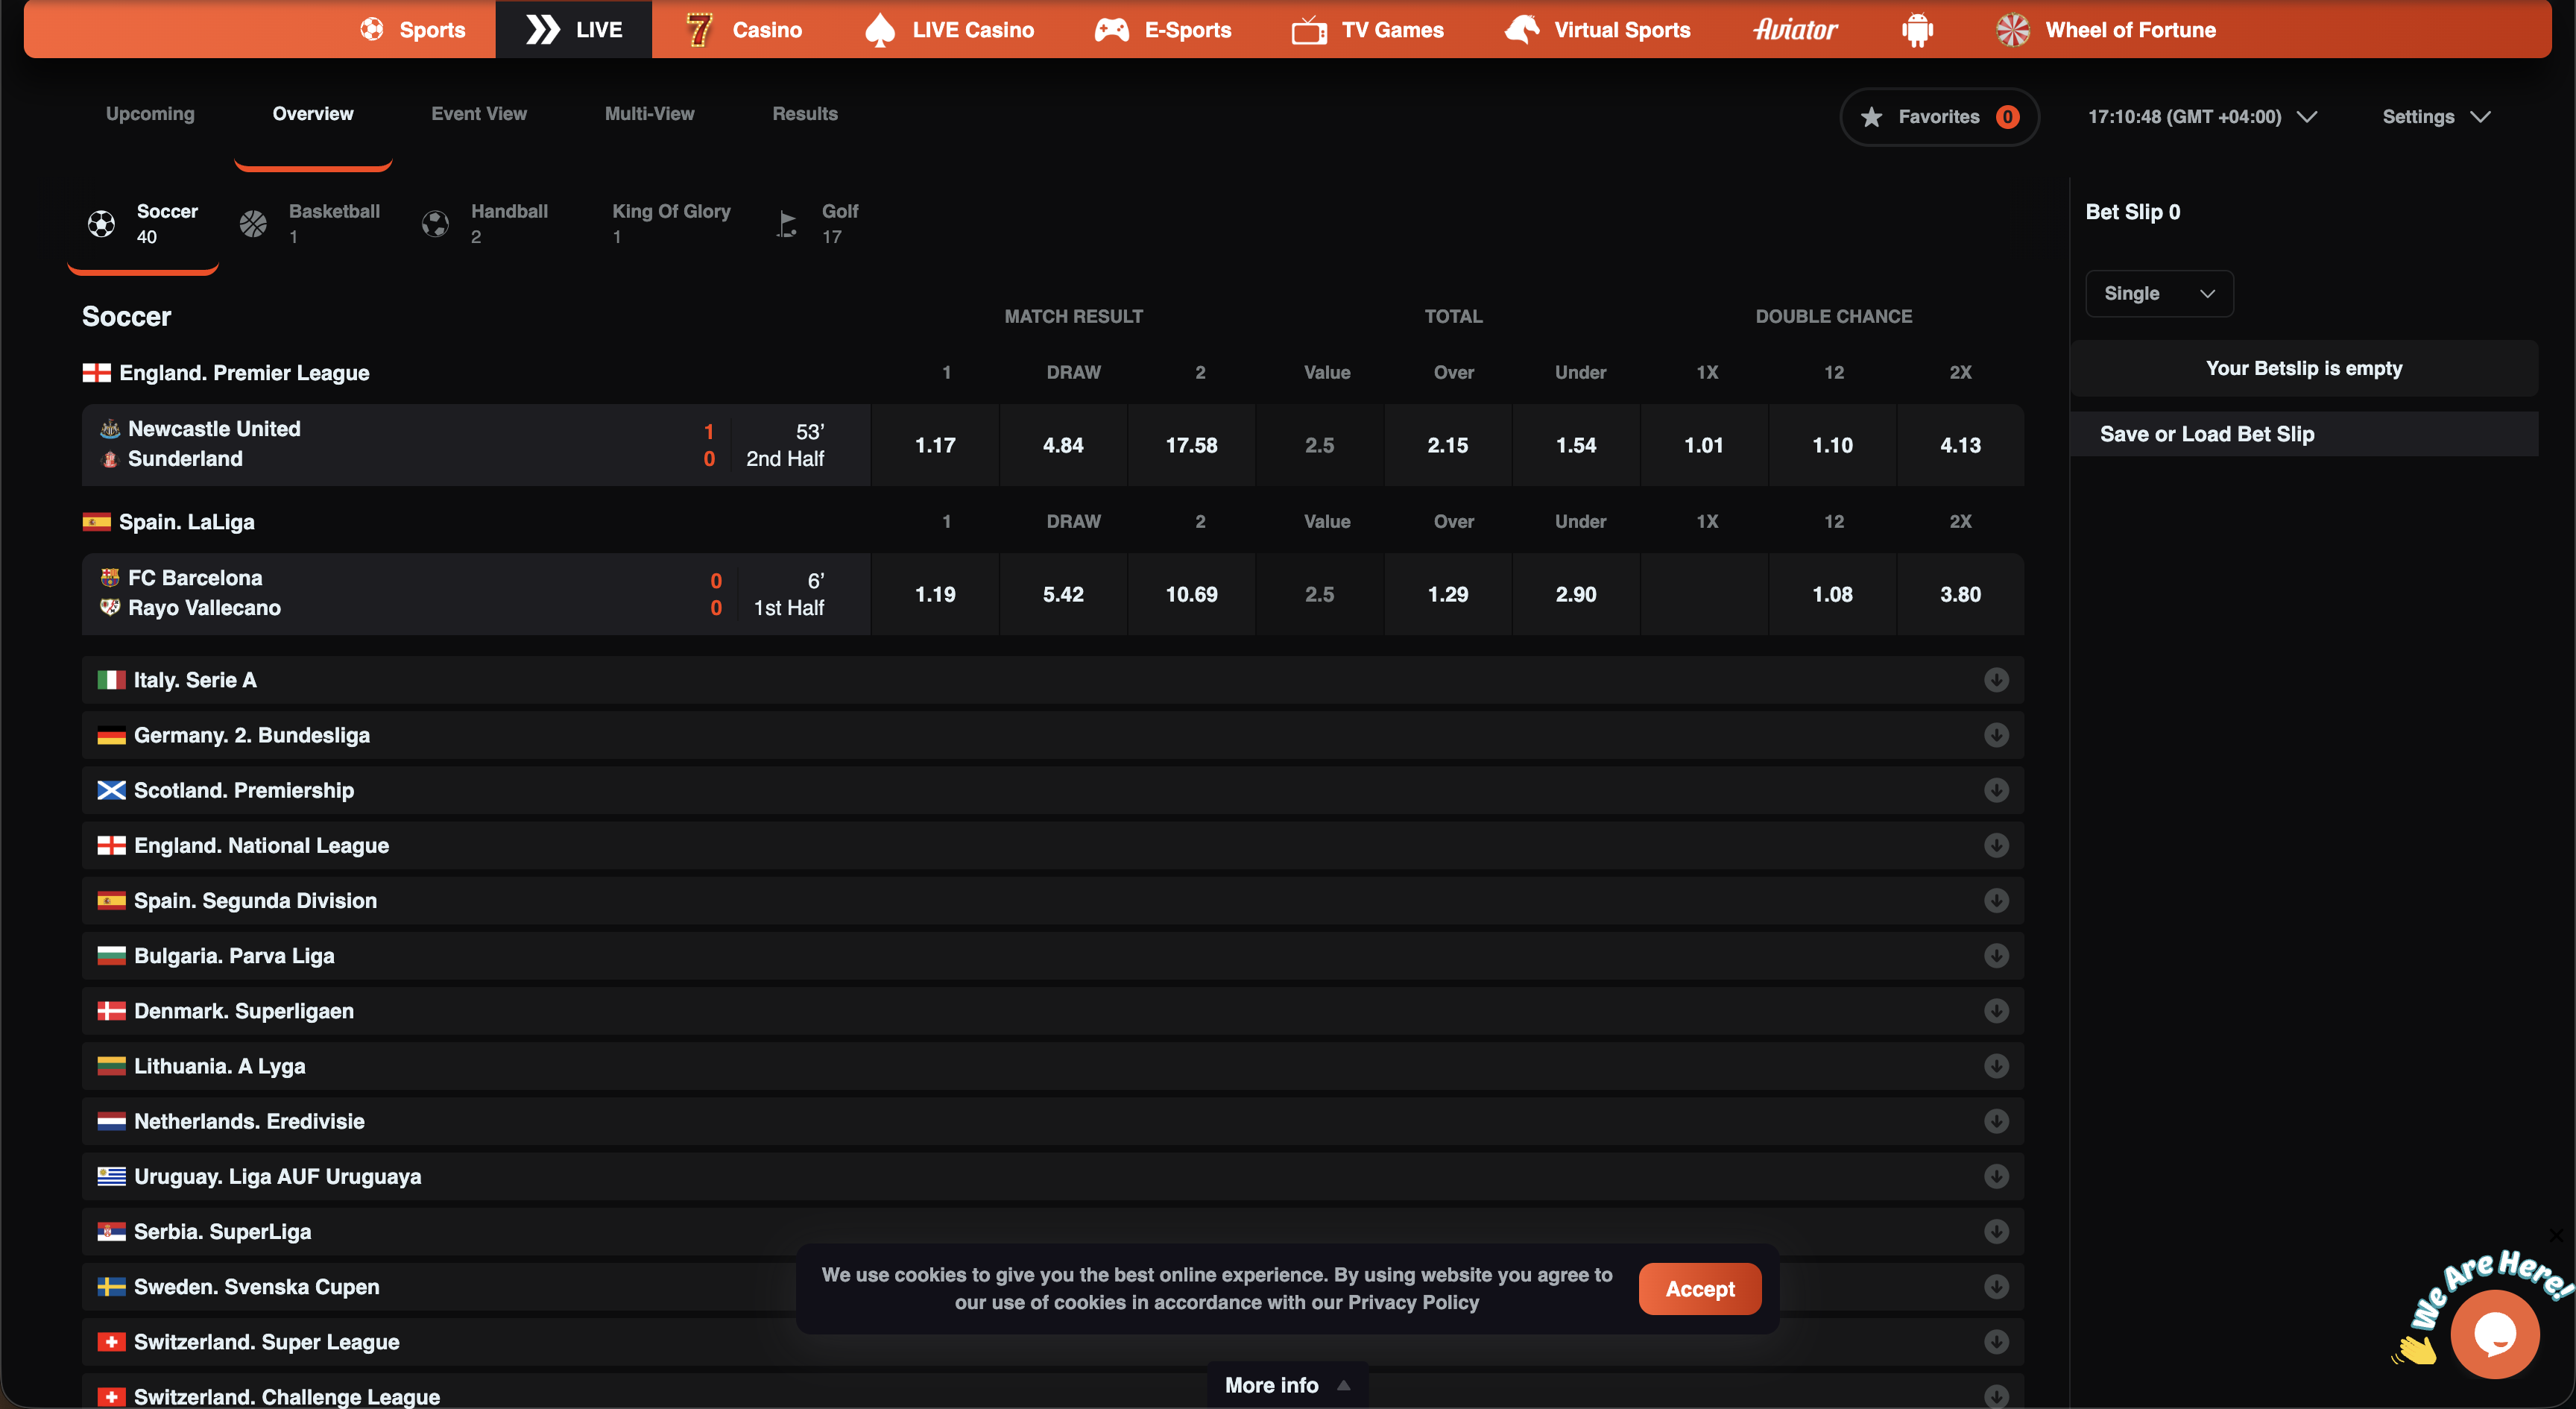
Task: Expand Spain. Segunda Division arrow
Action: pos(1996,900)
